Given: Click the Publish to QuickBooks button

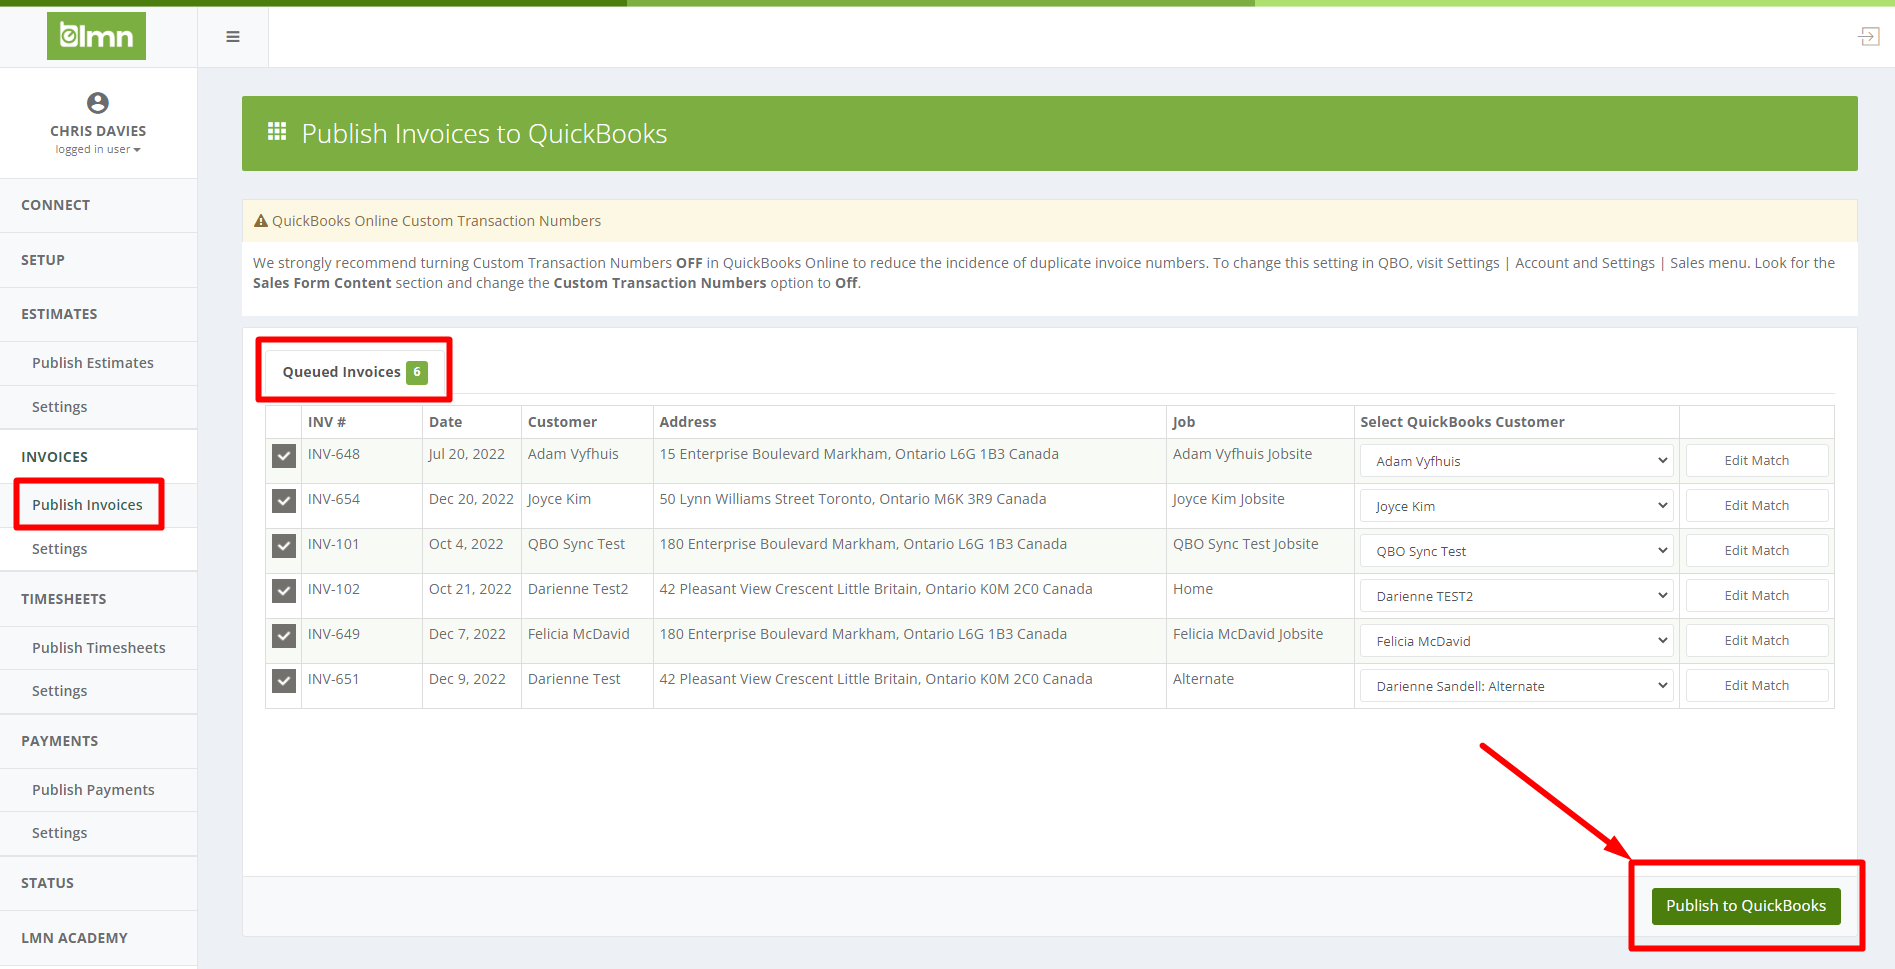Looking at the screenshot, I should coord(1746,906).
